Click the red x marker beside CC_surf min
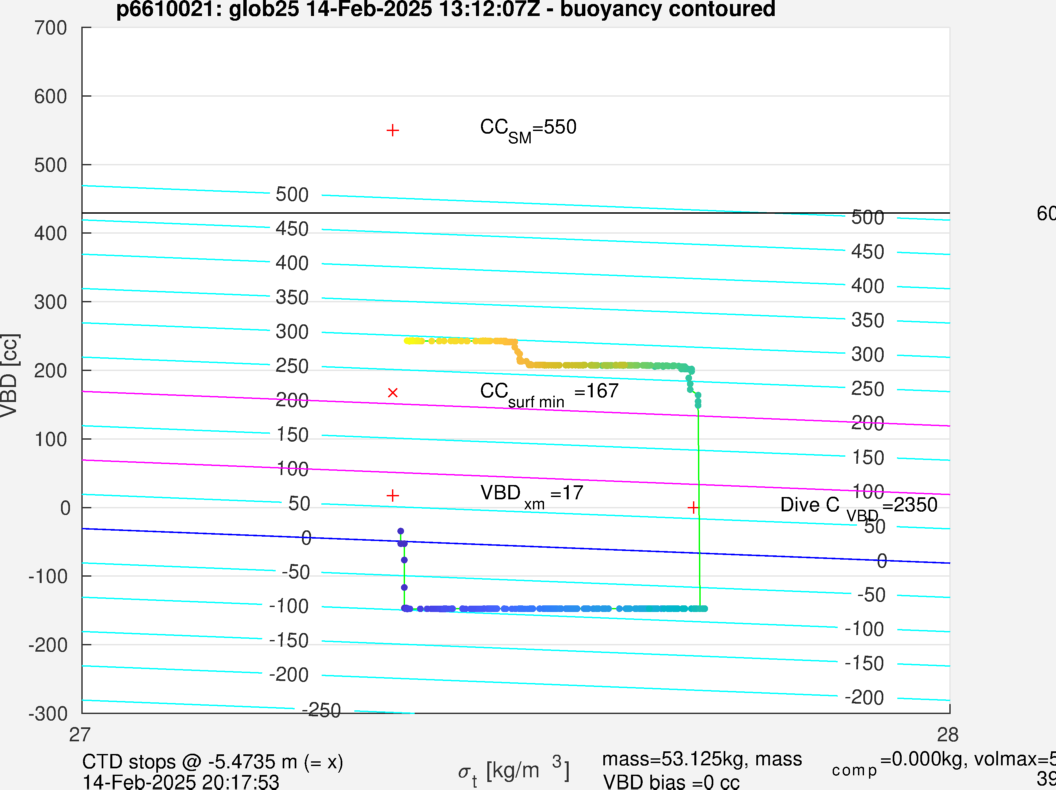 [x=393, y=392]
